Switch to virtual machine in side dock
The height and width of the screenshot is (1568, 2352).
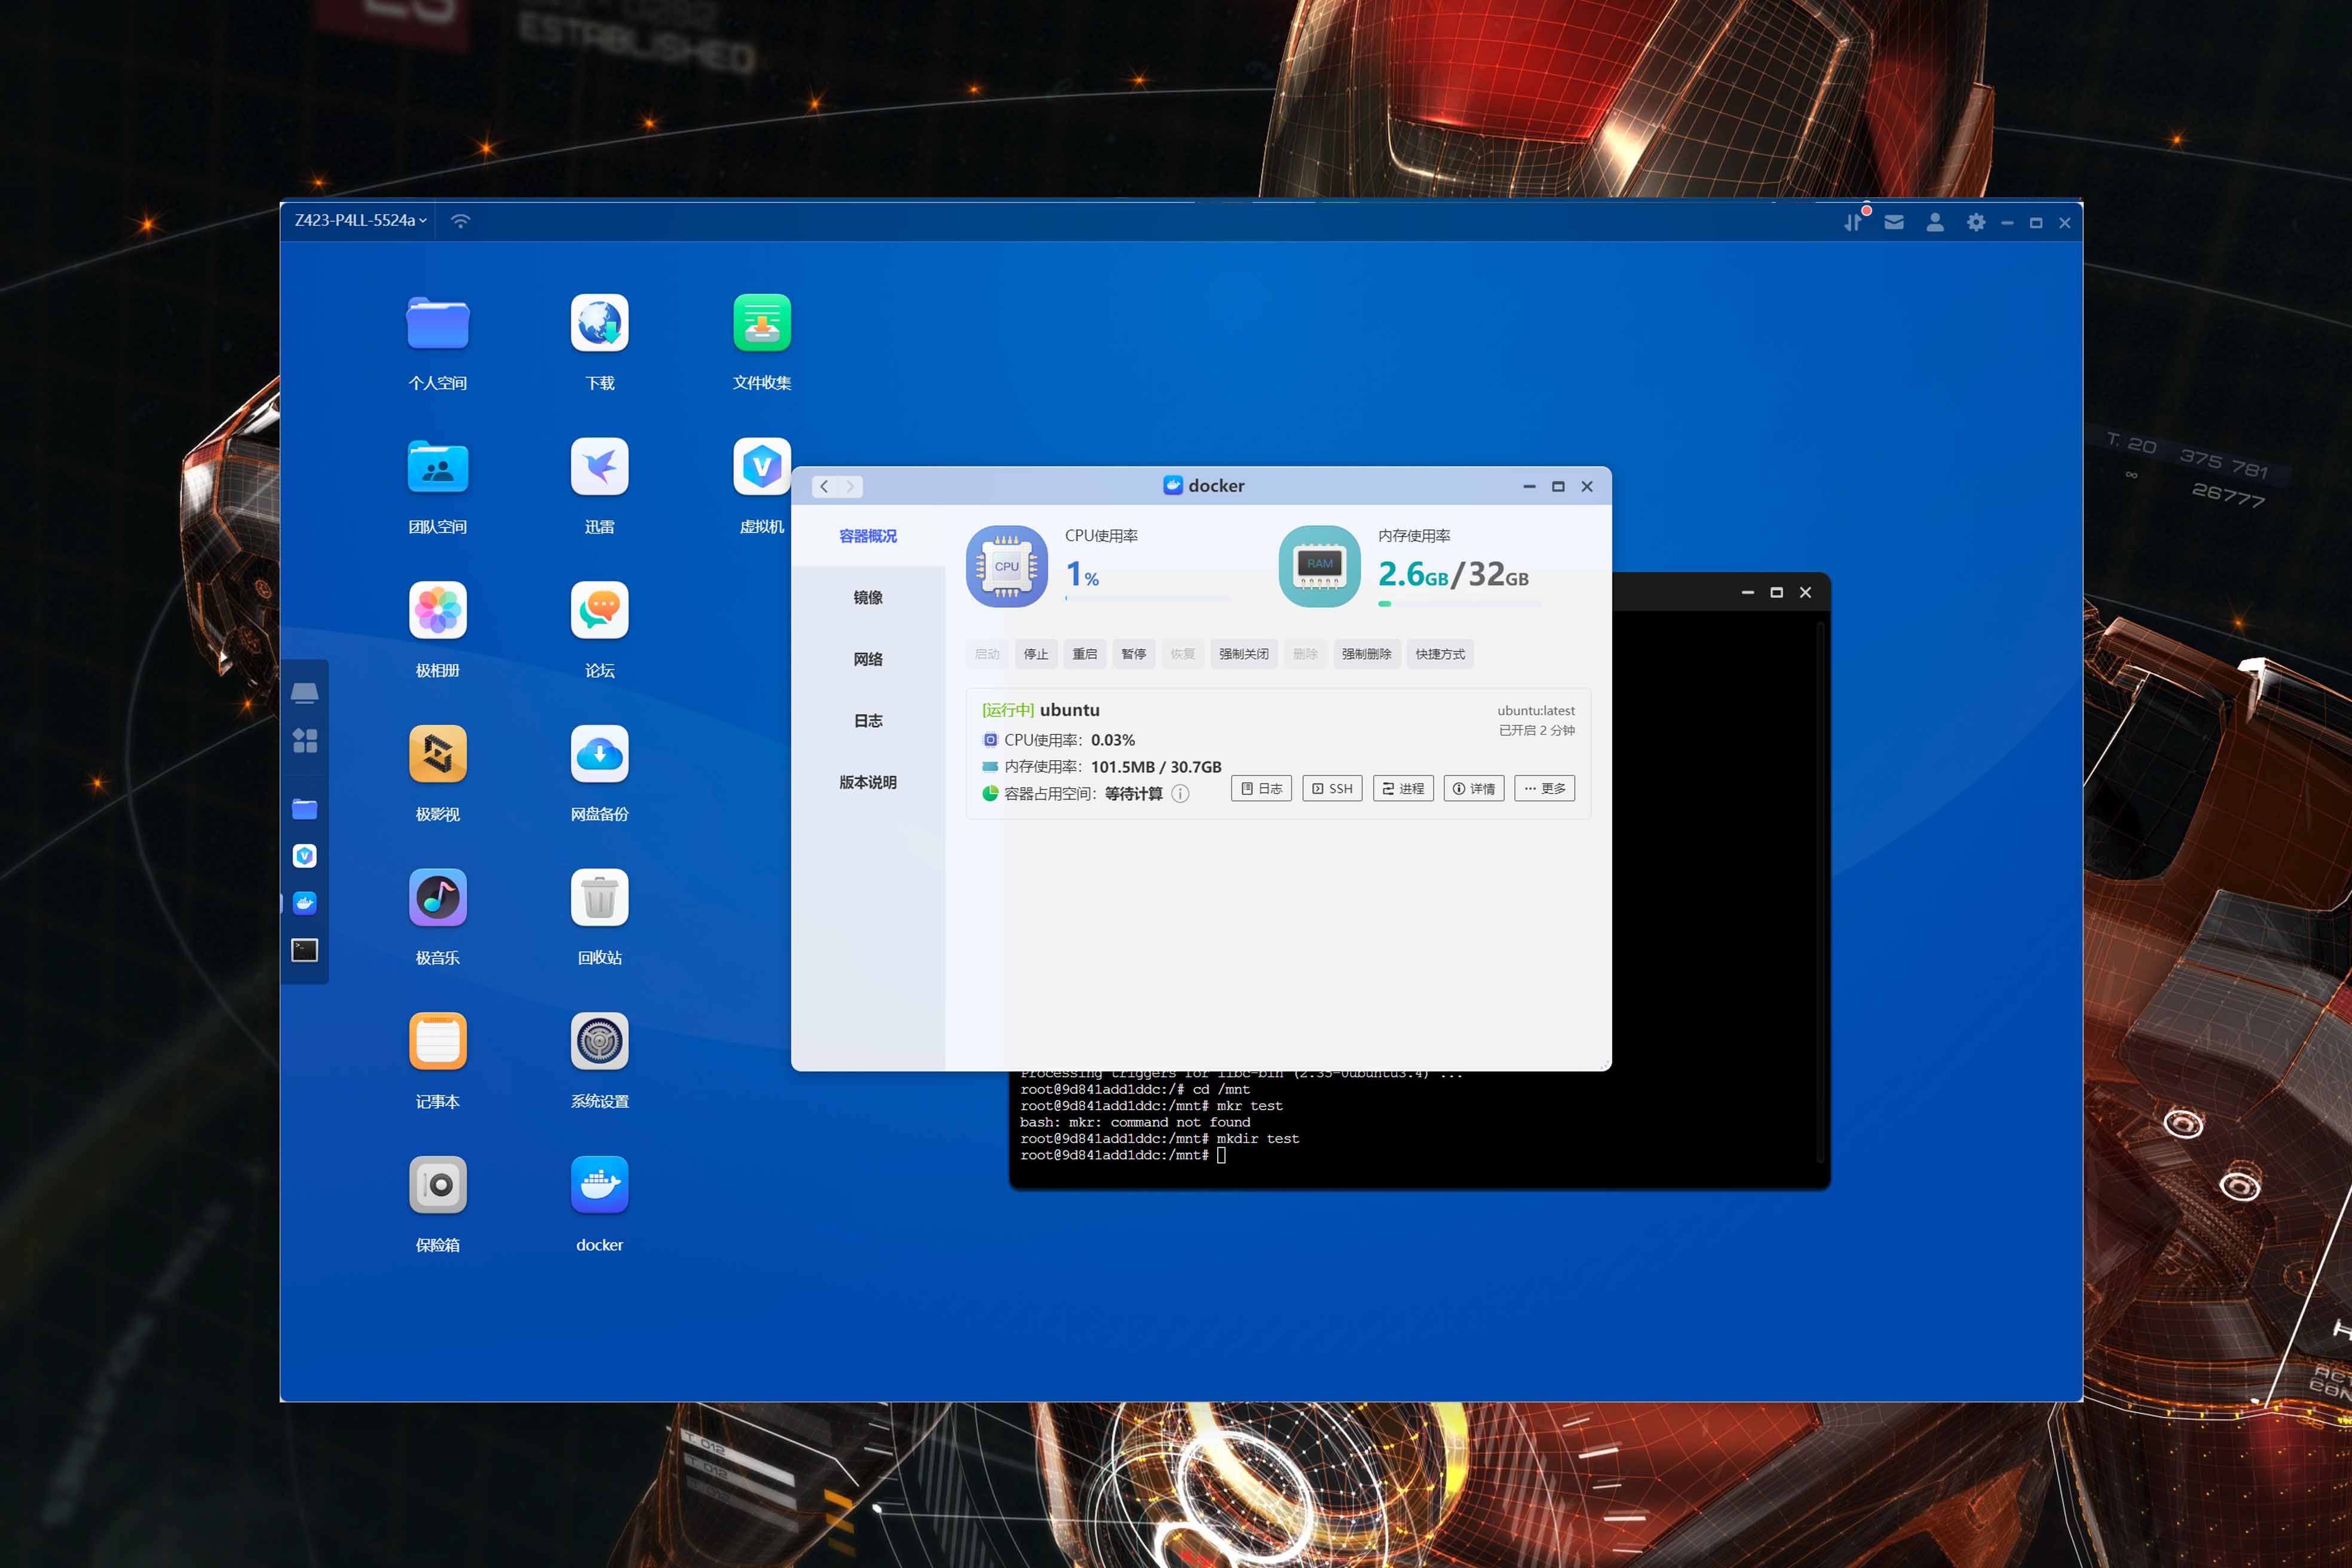(305, 856)
